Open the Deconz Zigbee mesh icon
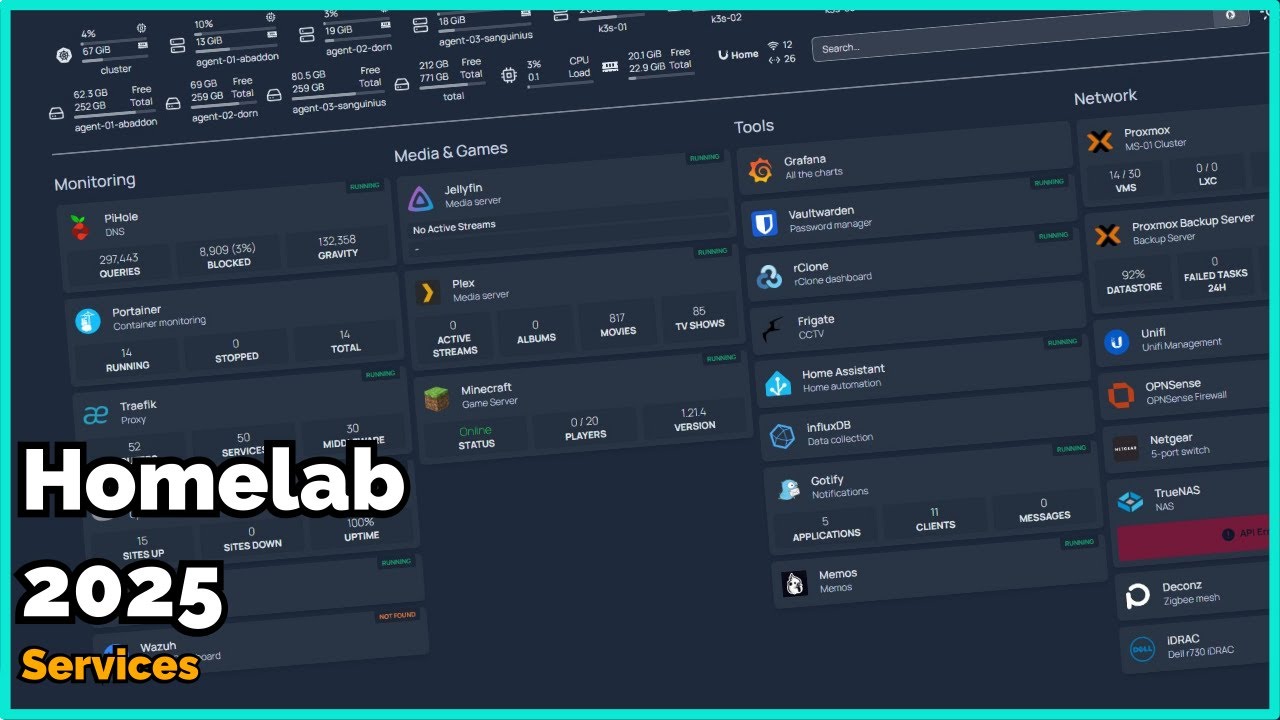The image size is (1280, 720). 1138,596
